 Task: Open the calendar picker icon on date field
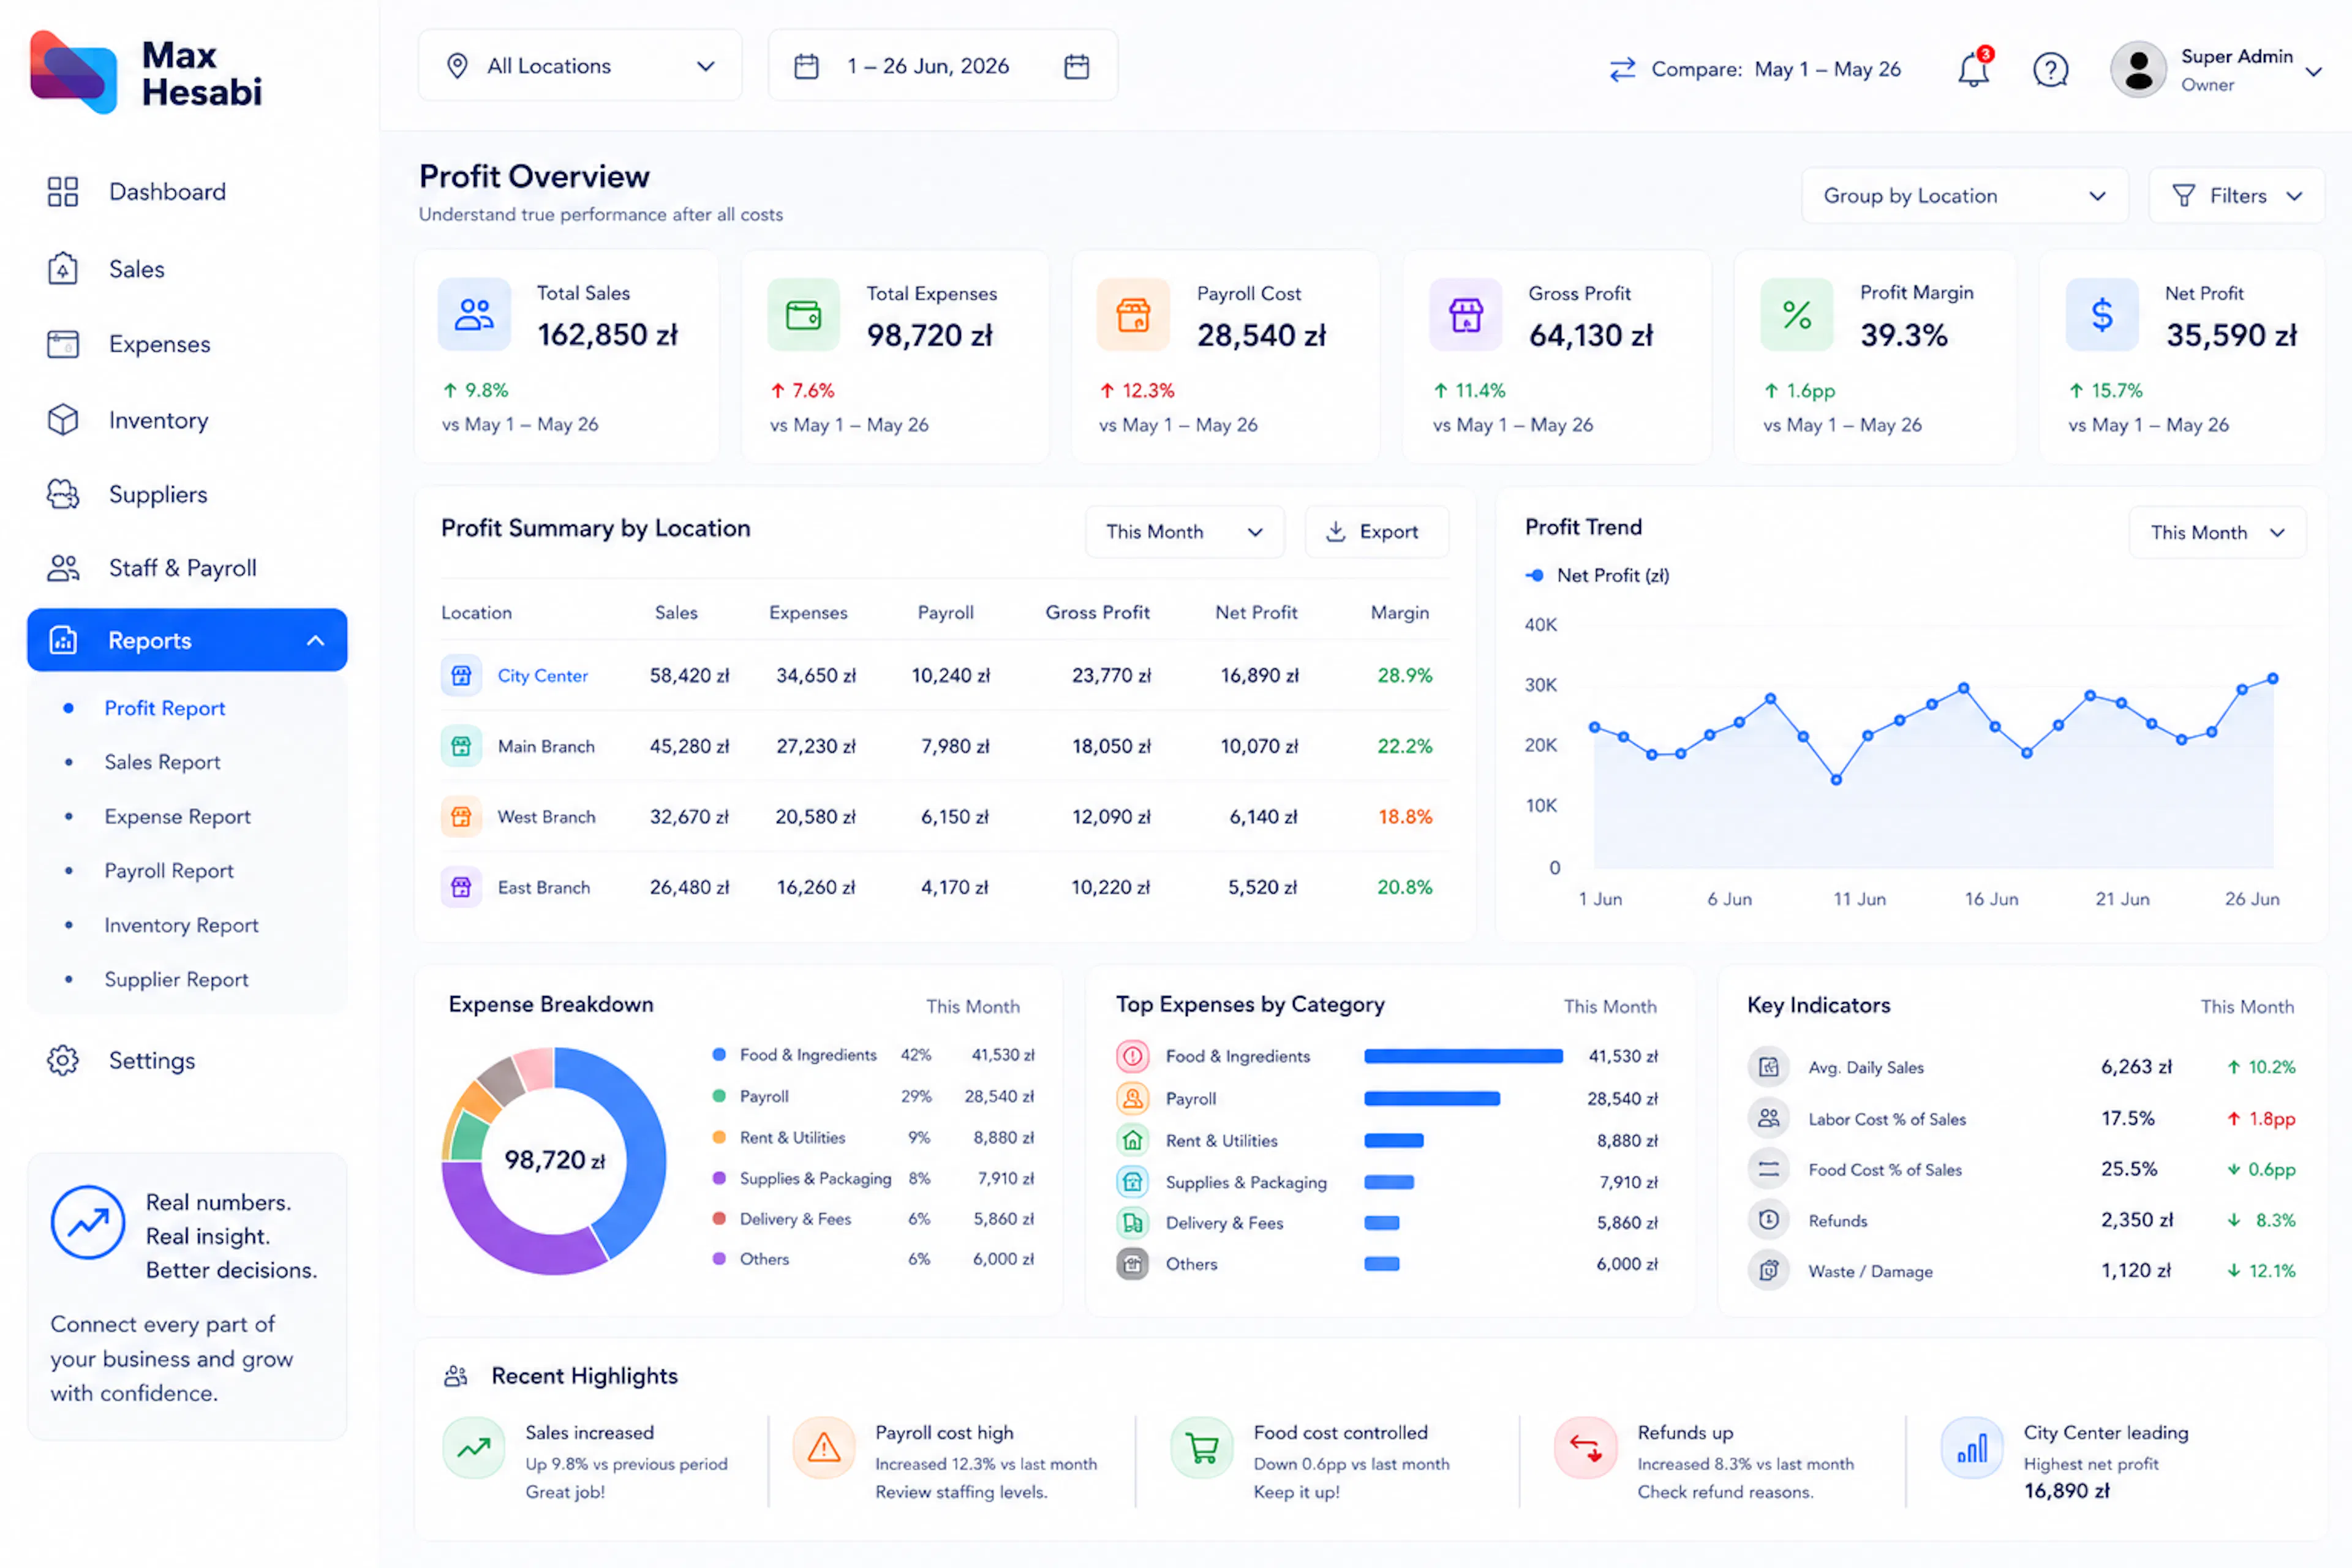pos(1076,66)
